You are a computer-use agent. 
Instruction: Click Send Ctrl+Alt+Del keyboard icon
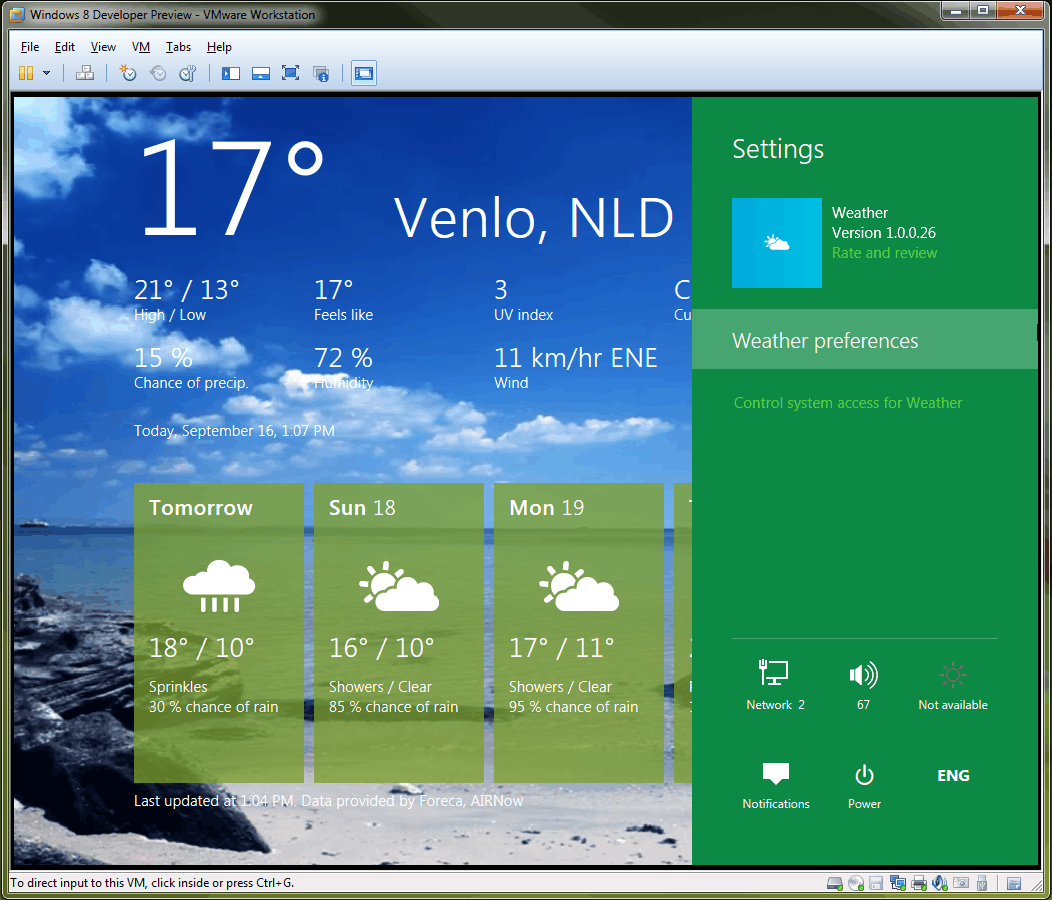tap(85, 73)
